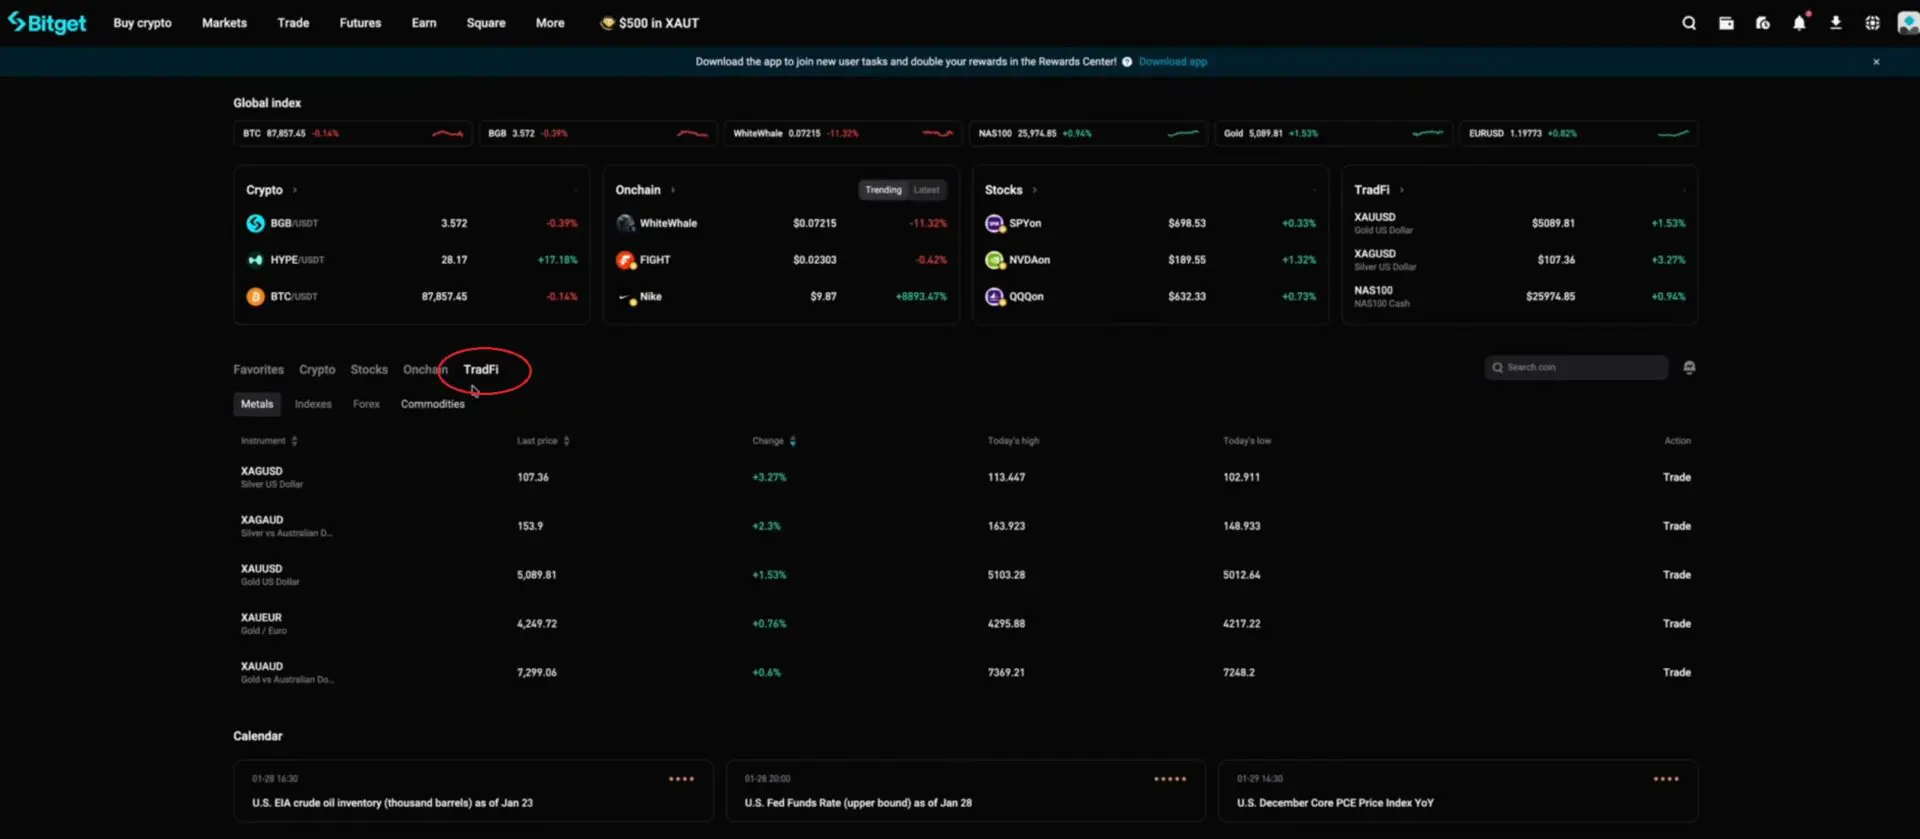1920x839 pixels.
Task: Select the FIGHT token icon
Action: tap(626, 260)
